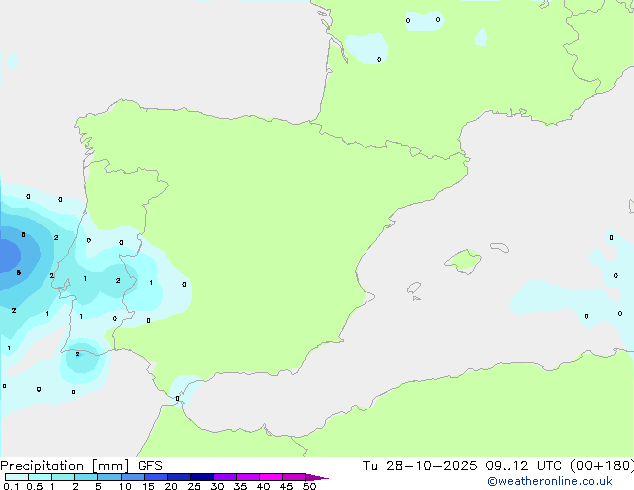Click the 45–50 mm legend color swatch

click(294, 477)
